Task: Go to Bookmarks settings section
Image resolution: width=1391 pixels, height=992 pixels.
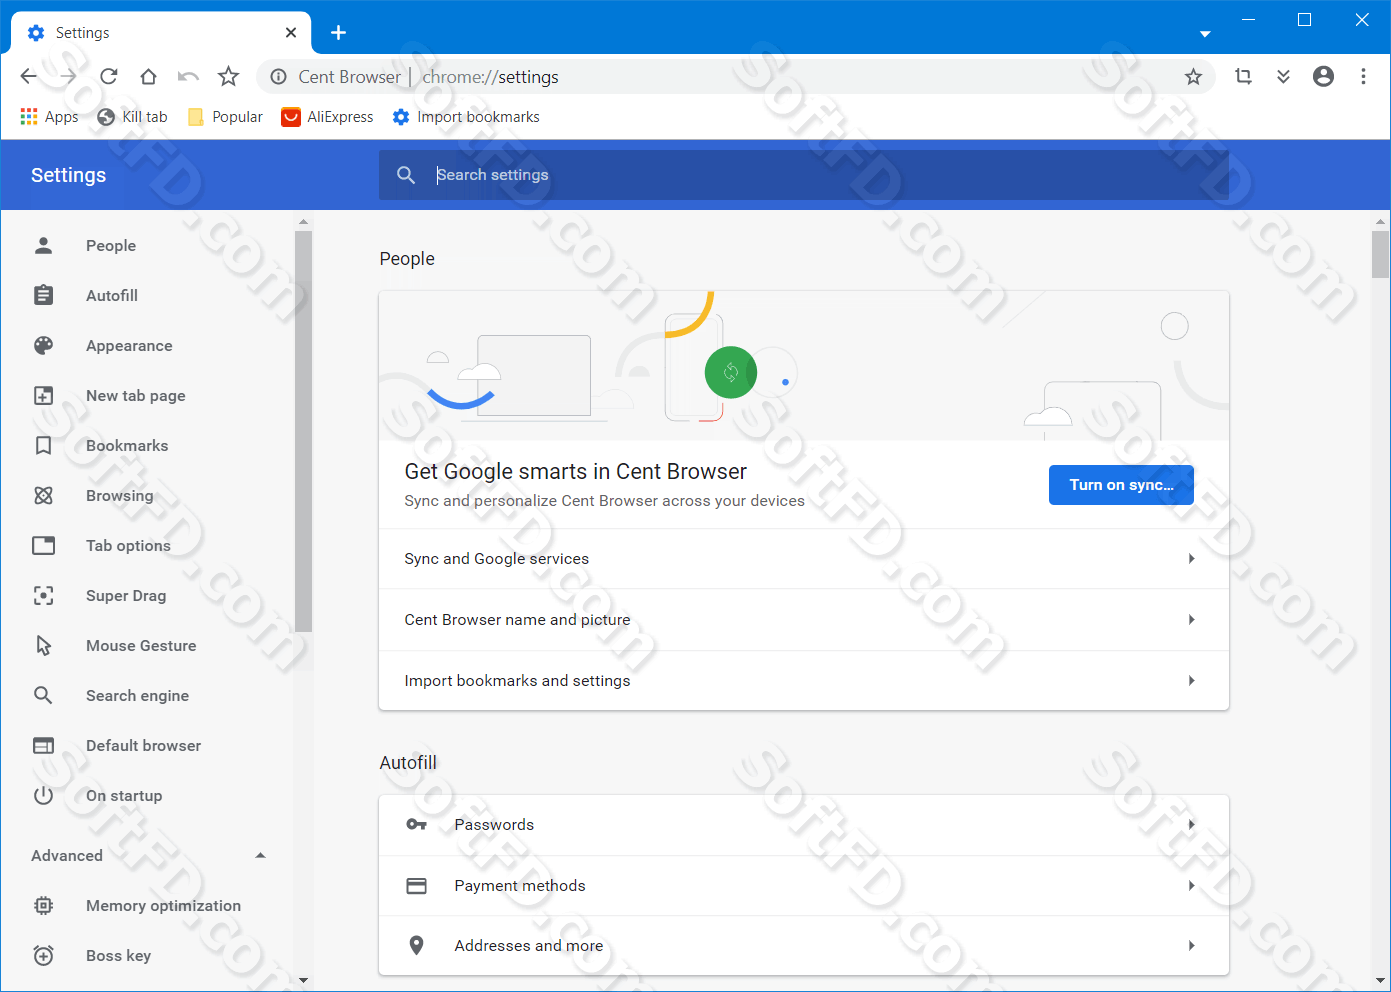Action: [127, 446]
